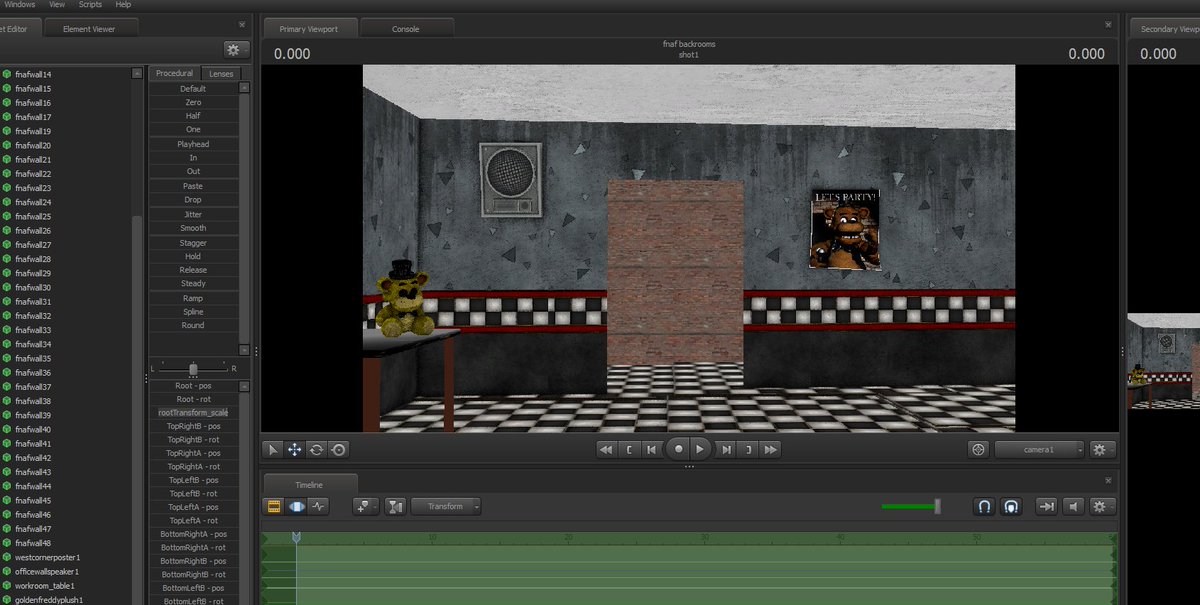Apply the Default procedural preset
Image resolution: width=1200 pixels, height=605 pixels.
[x=193, y=89]
